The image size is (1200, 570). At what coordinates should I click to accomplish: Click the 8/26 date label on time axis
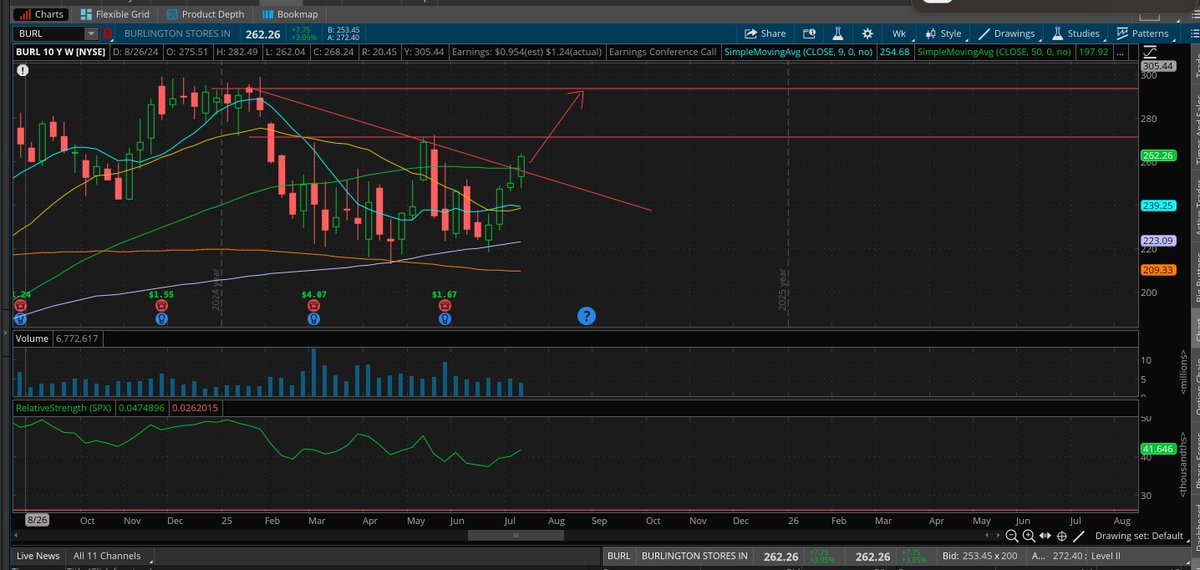click(x=37, y=521)
